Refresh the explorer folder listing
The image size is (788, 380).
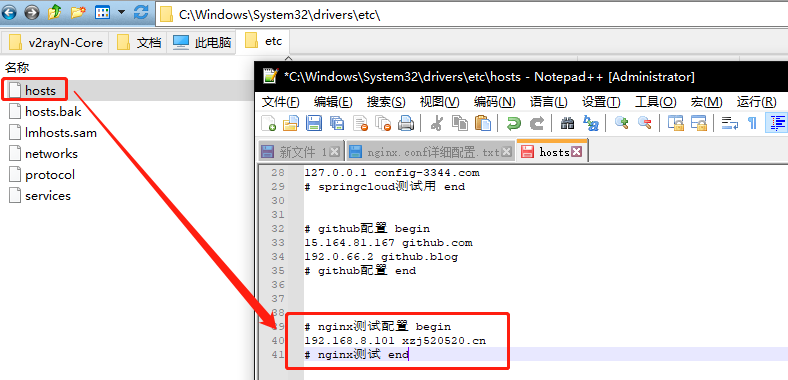pyautogui.click(x=141, y=12)
